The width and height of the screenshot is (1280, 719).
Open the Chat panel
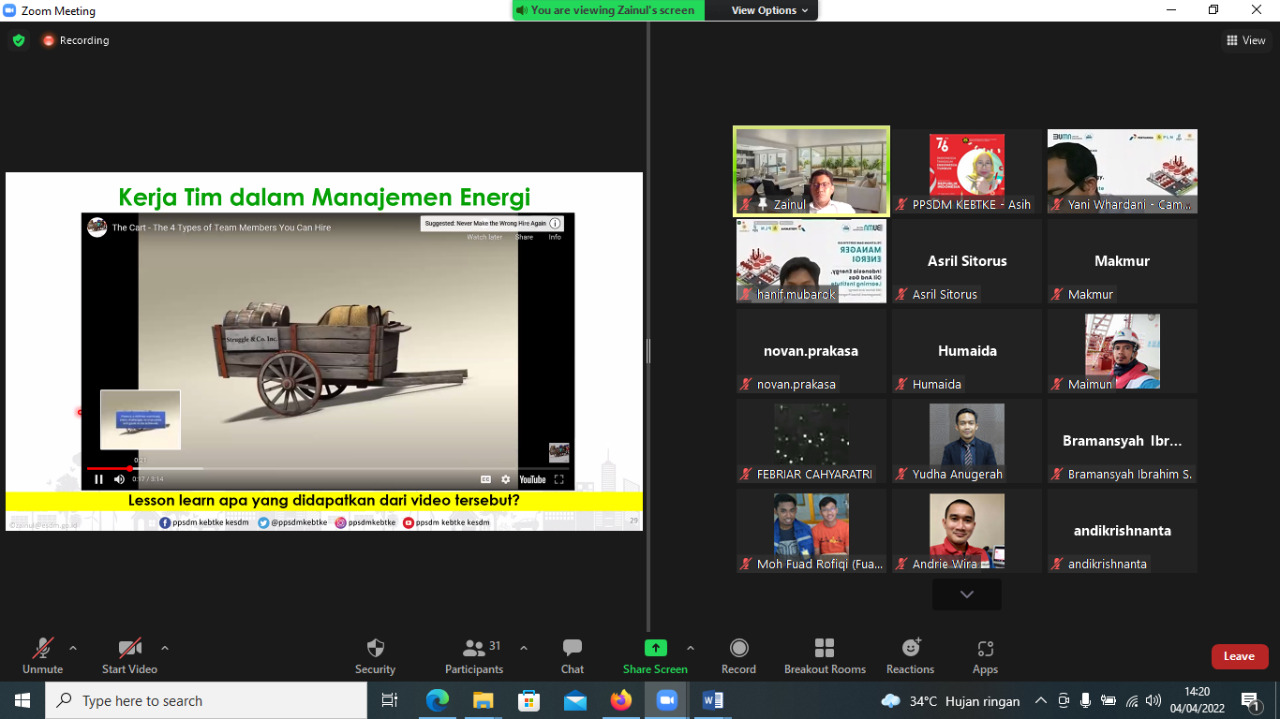pyautogui.click(x=572, y=656)
